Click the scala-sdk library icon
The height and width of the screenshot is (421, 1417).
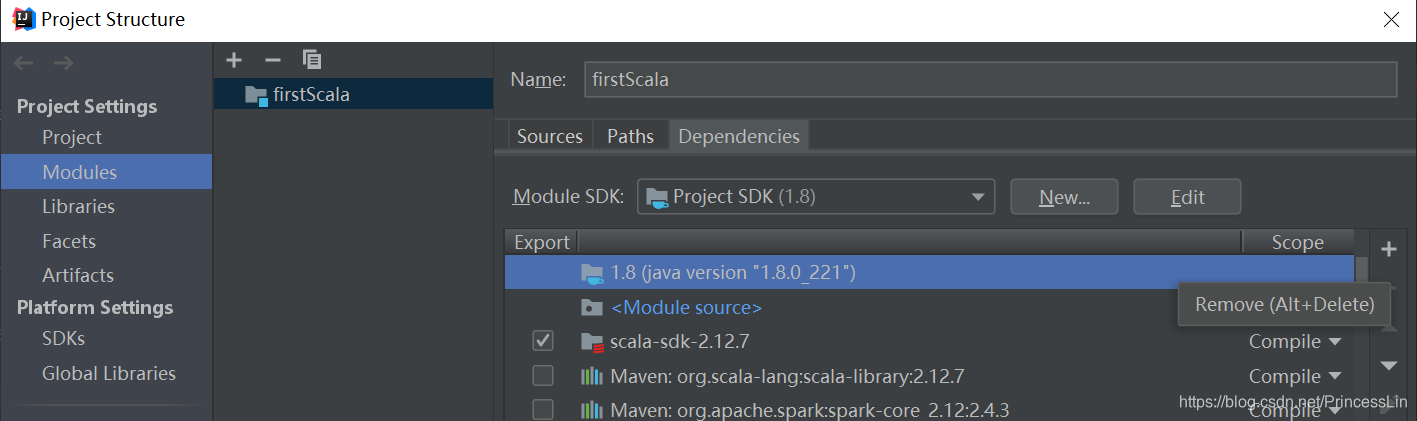tap(592, 342)
